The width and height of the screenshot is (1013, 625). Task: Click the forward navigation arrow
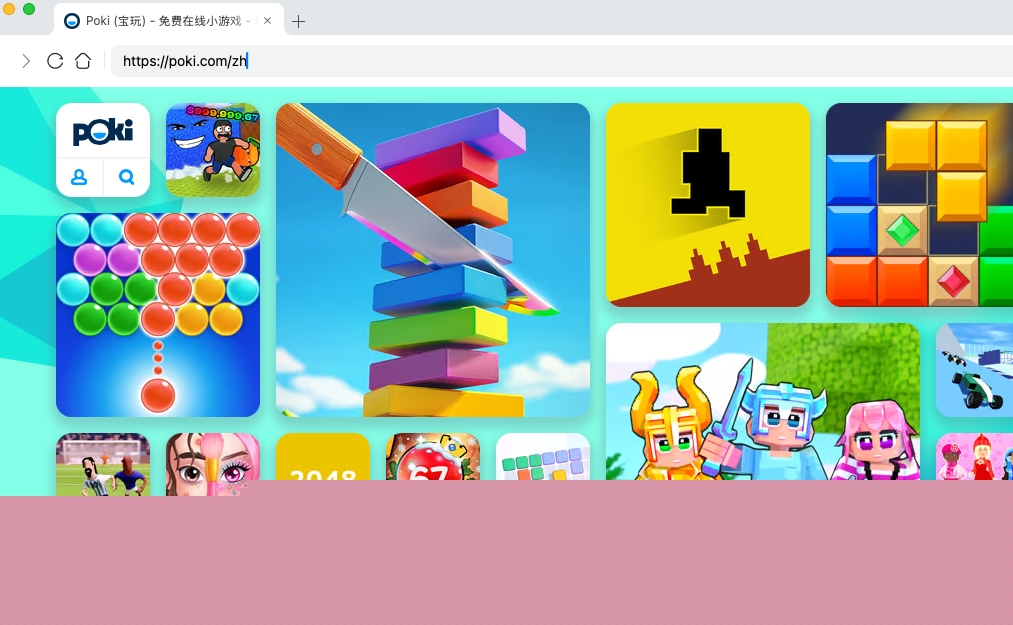point(26,61)
